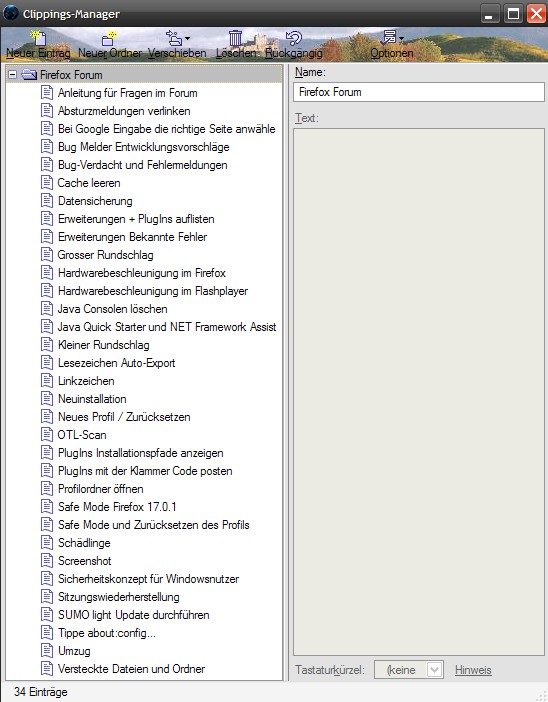
Task: Click the Rückgängig undo icon
Action: [293, 38]
